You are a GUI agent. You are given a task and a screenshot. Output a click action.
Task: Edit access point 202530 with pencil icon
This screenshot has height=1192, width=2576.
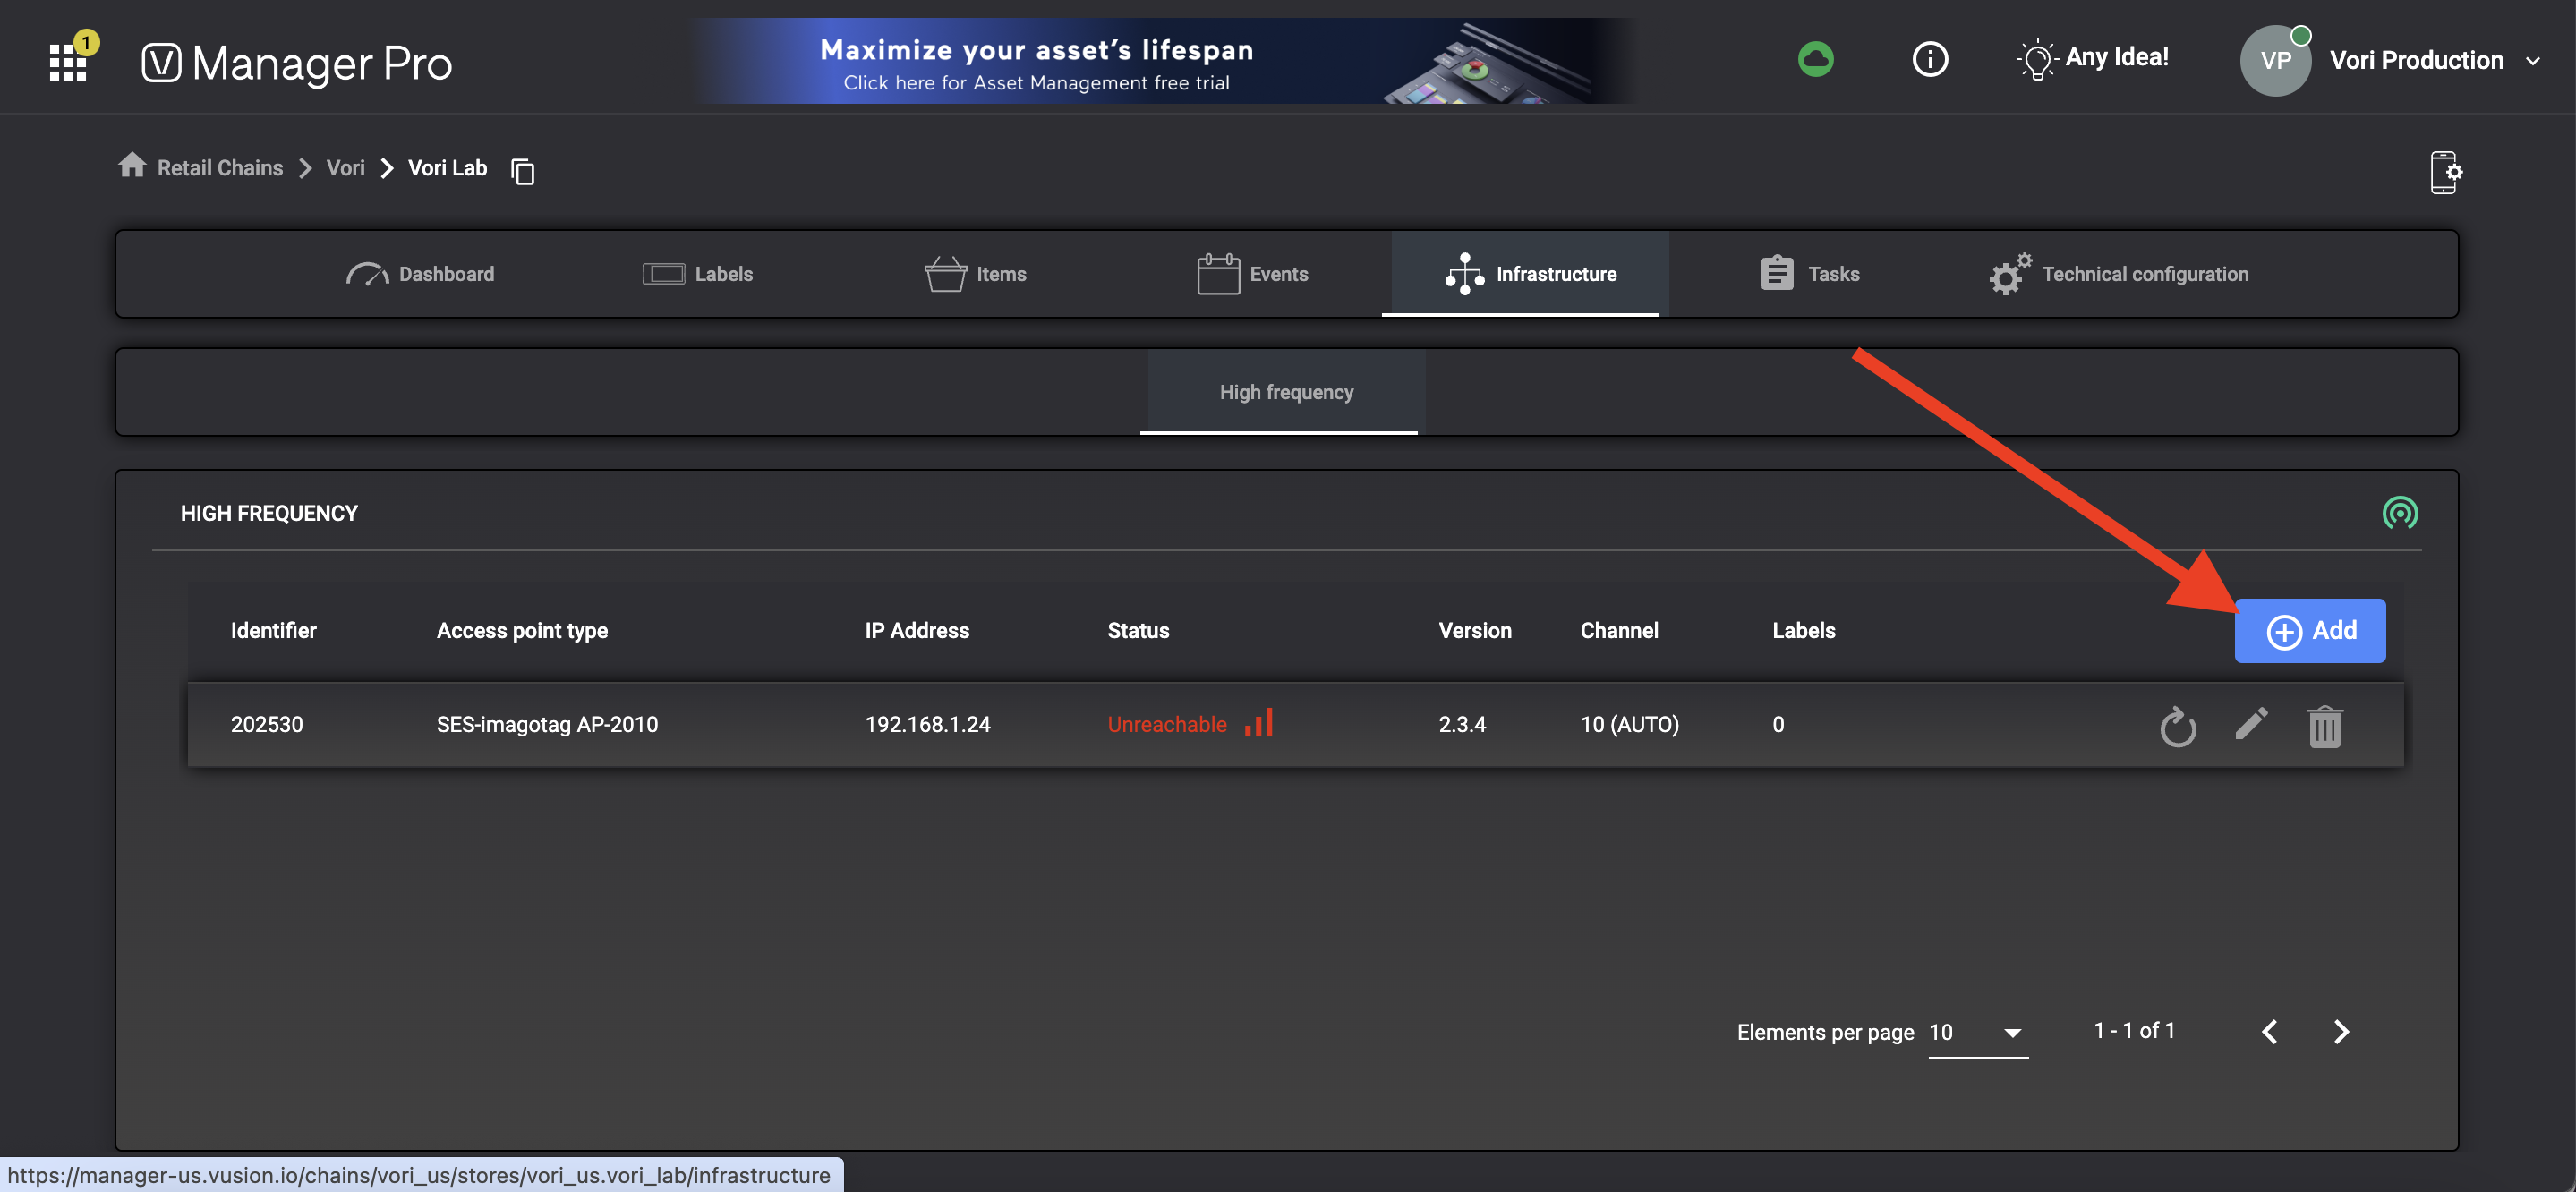(2251, 724)
